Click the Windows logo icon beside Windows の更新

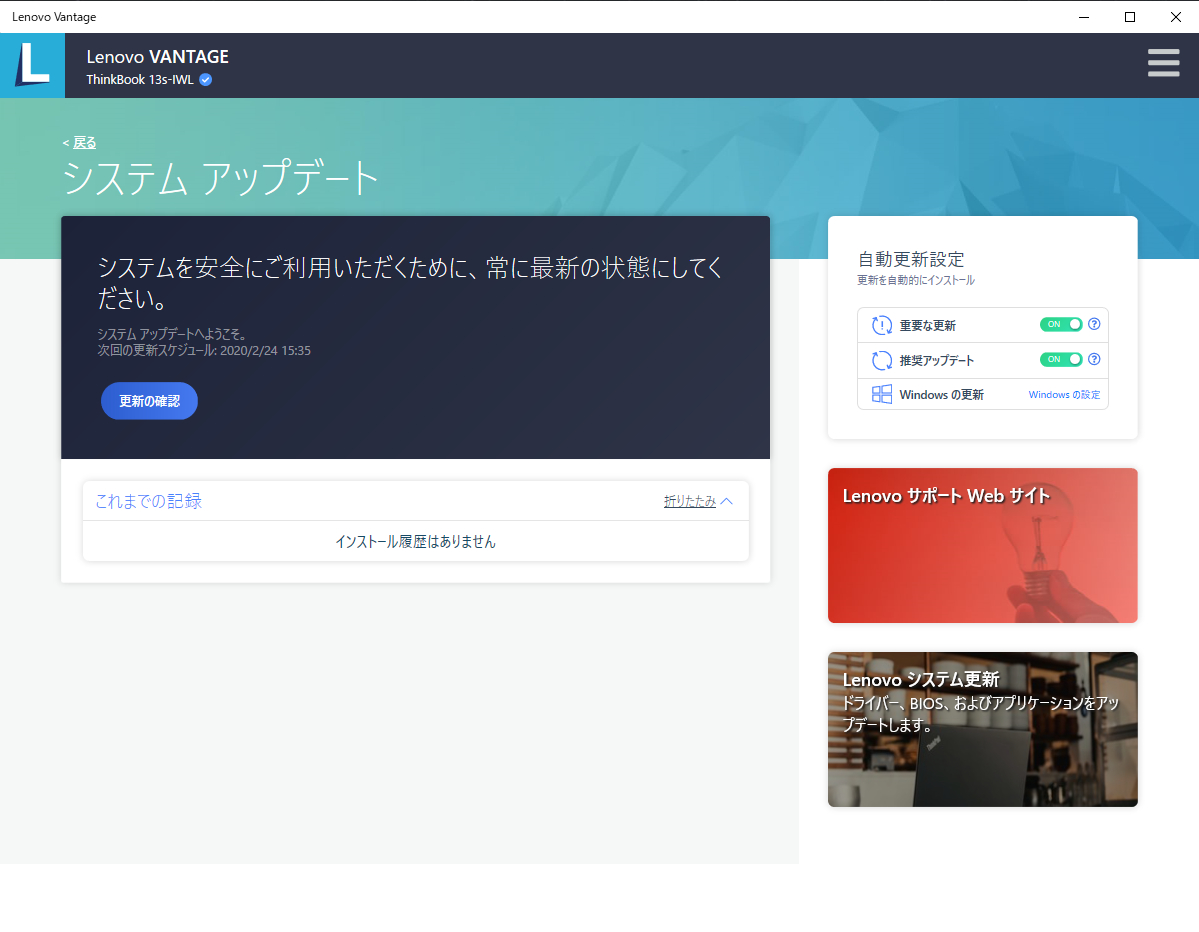click(882, 395)
